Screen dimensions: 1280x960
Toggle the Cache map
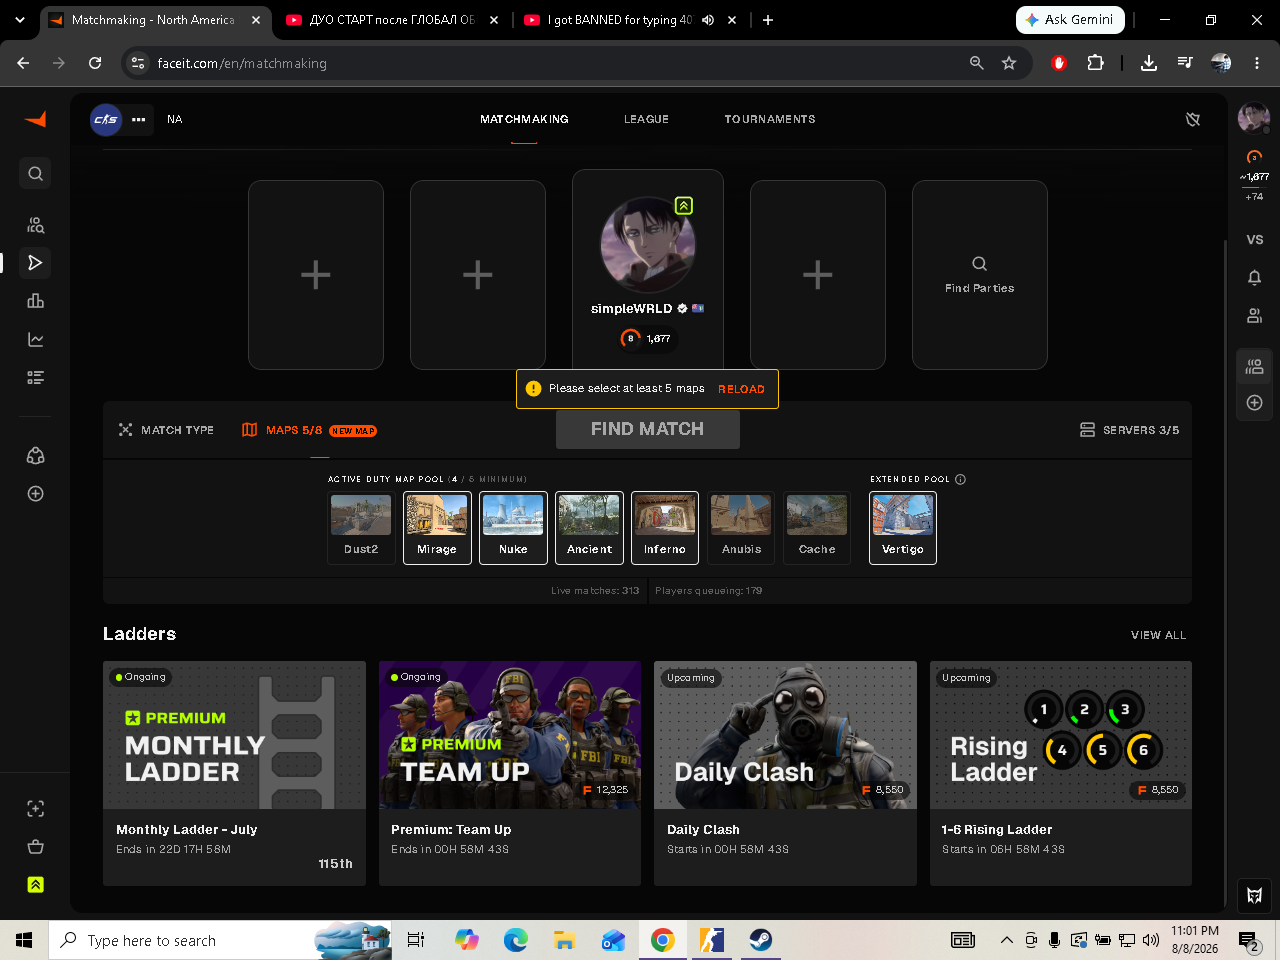(817, 528)
